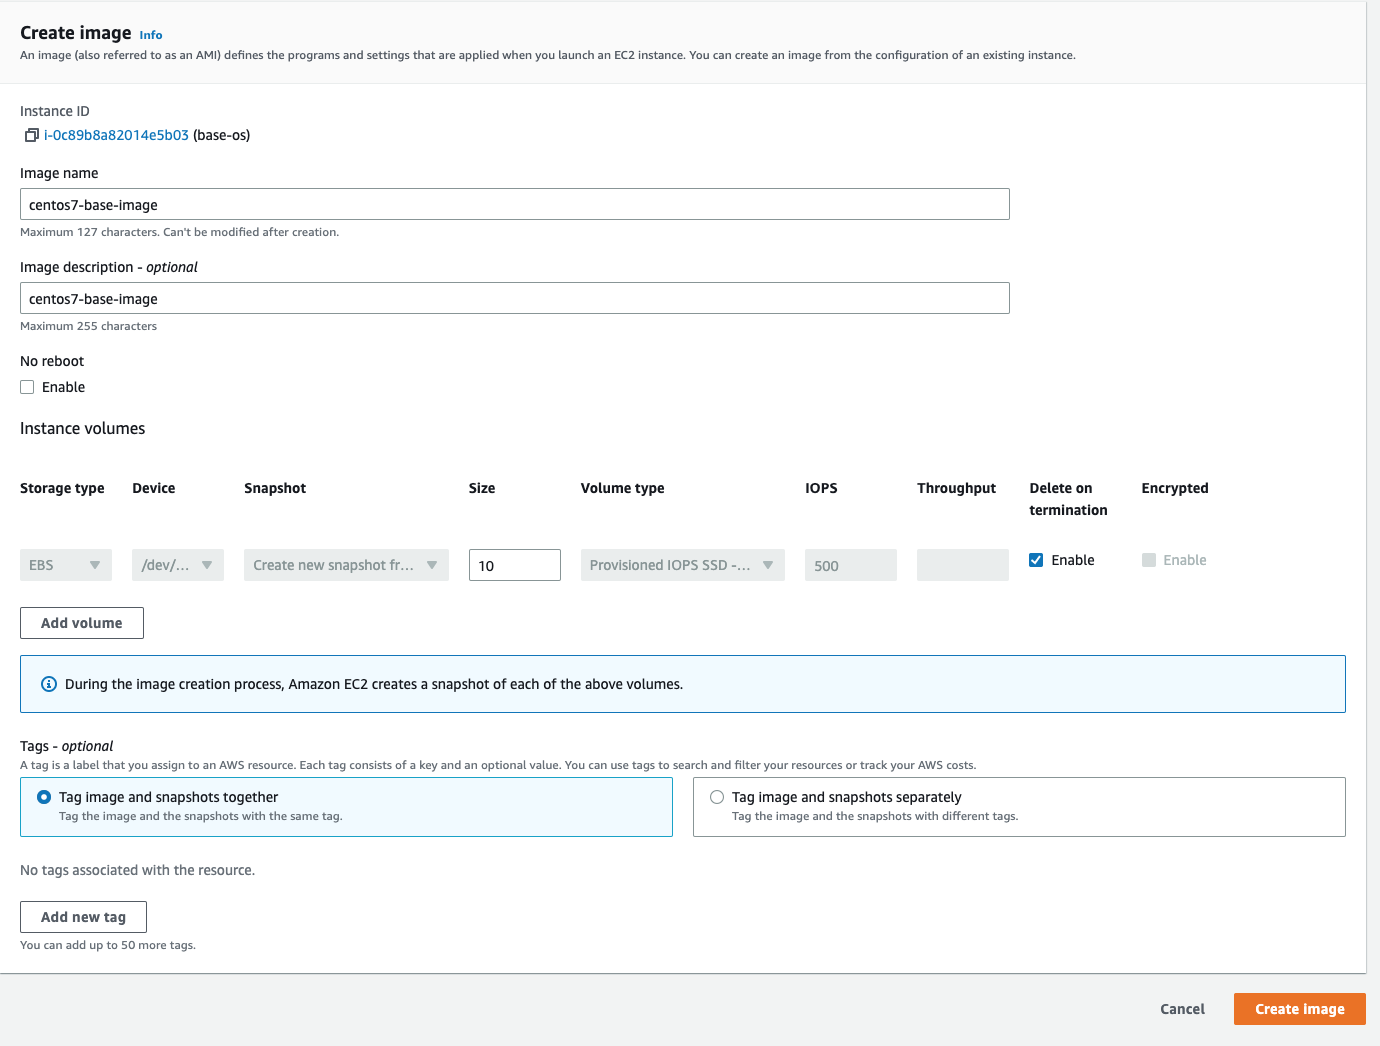The width and height of the screenshot is (1380, 1046).
Task: Enable the No reboot checkbox
Action: point(27,387)
